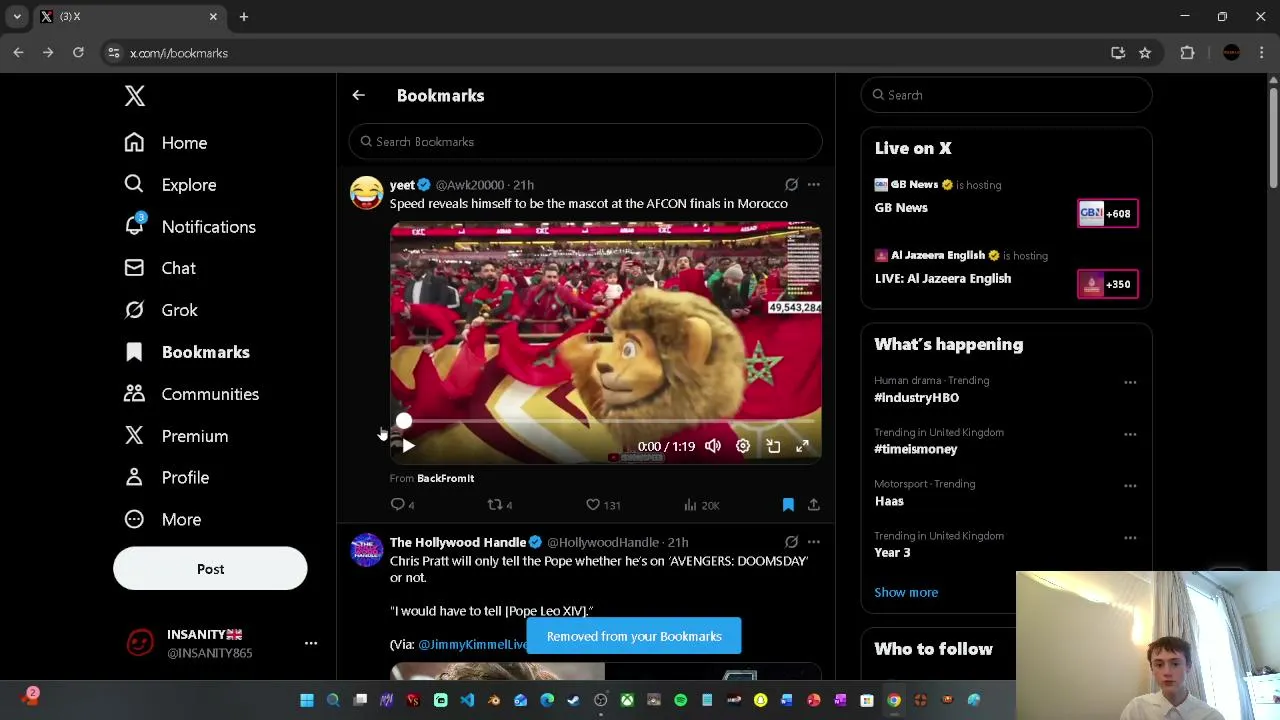The height and width of the screenshot is (720, 1280).
Task: Click the address bar URL
Action: [179, 53]
